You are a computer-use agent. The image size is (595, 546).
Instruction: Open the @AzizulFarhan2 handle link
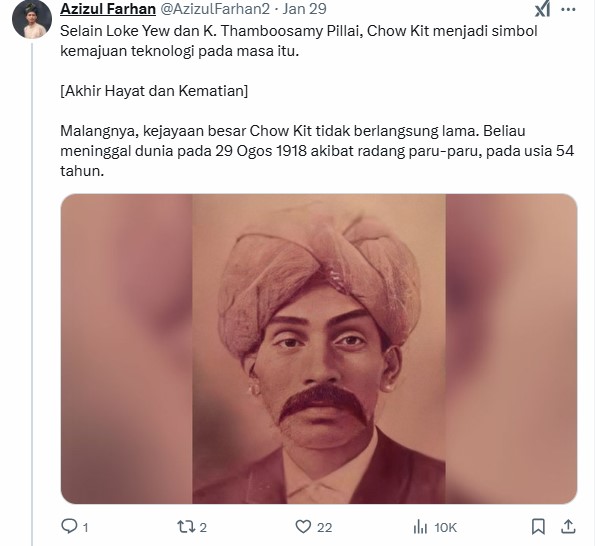click(x=215, y=9)
